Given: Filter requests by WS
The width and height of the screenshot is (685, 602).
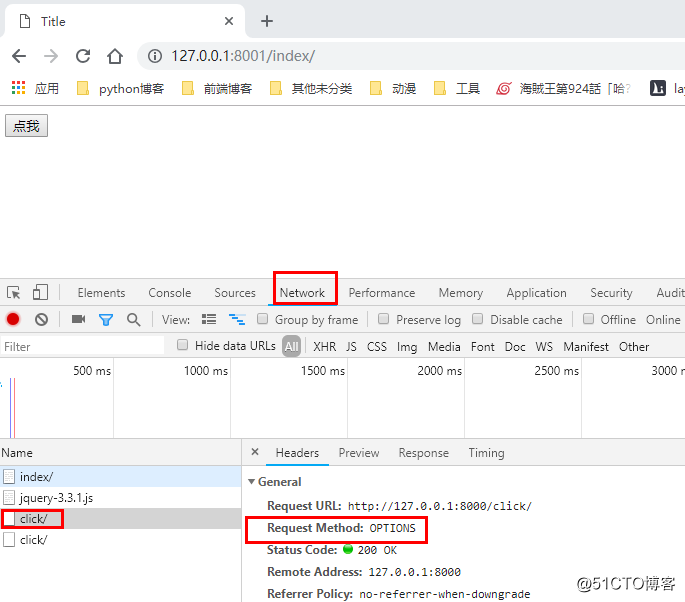Looking at the screenshot, I should (x=544, y=346).
